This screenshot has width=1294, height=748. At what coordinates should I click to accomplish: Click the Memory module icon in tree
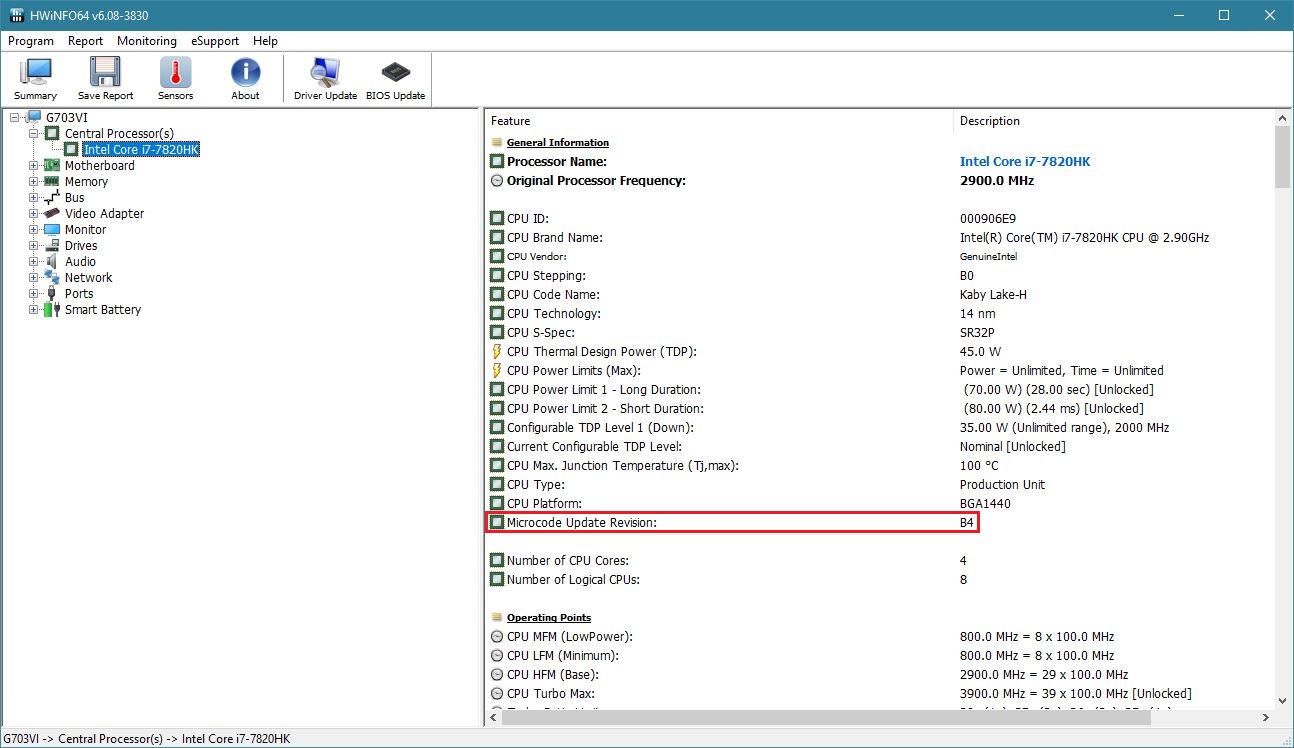[52, 181]
